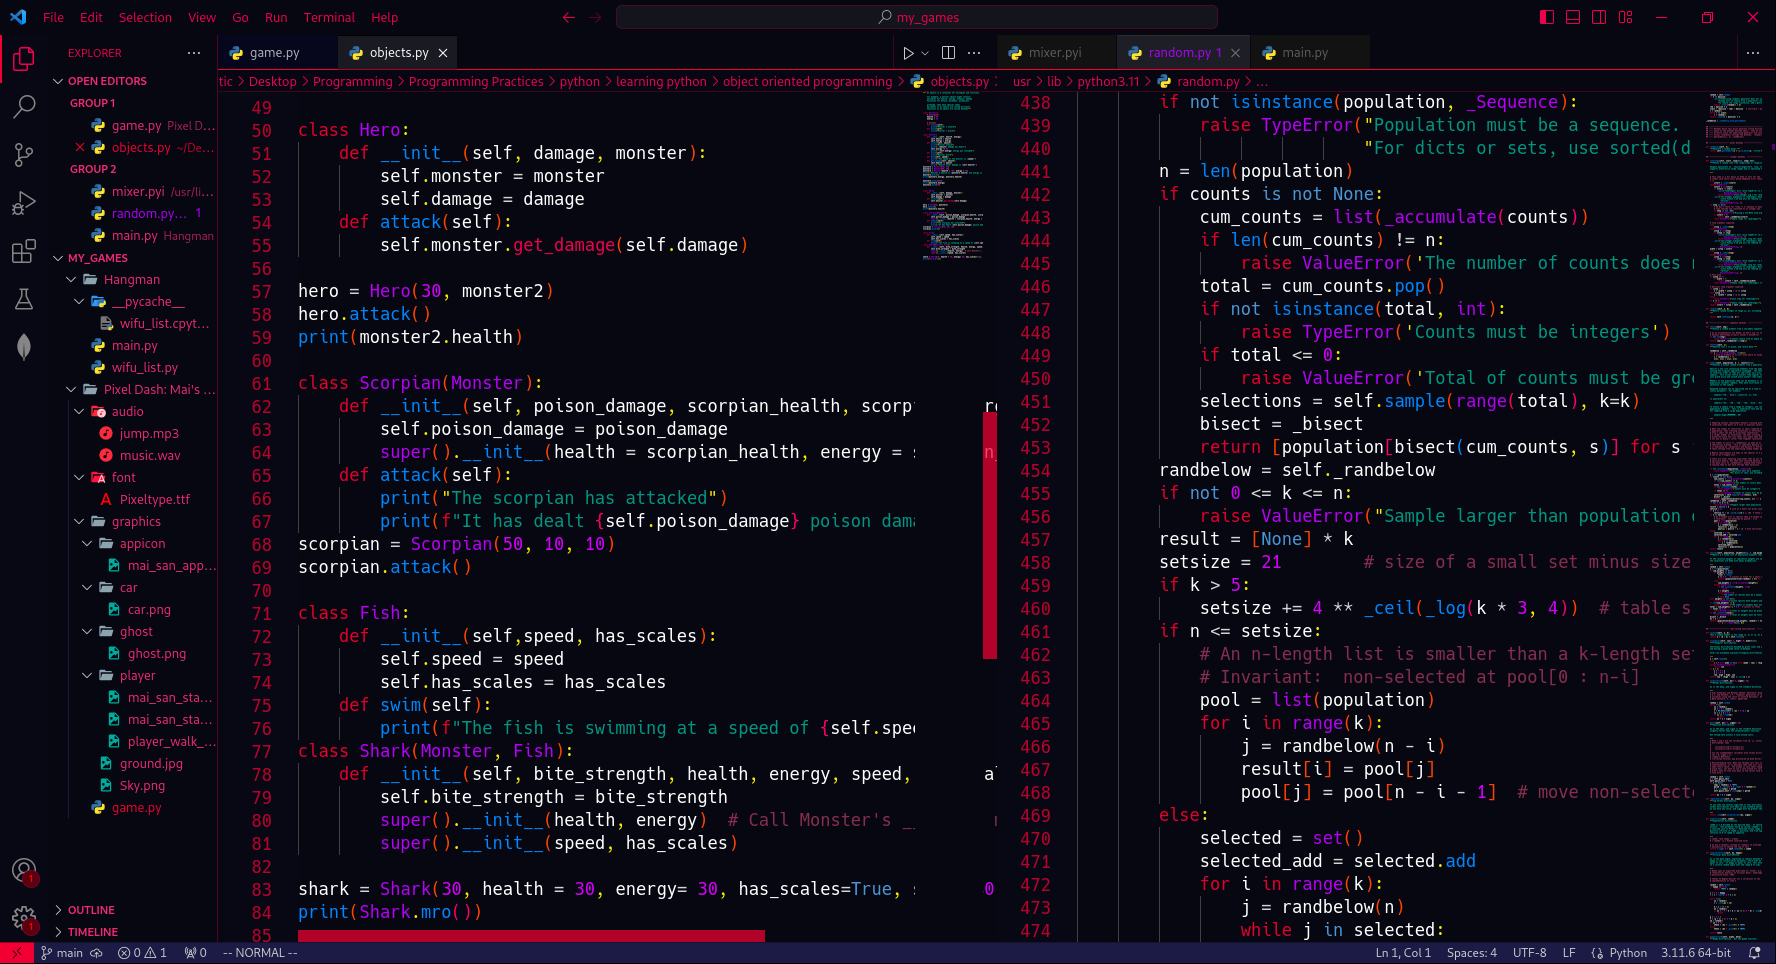1776x964 pixels.
Task: Open the MongoDB leaf icon
Action: pyautogui.click(x=24, y=347)
